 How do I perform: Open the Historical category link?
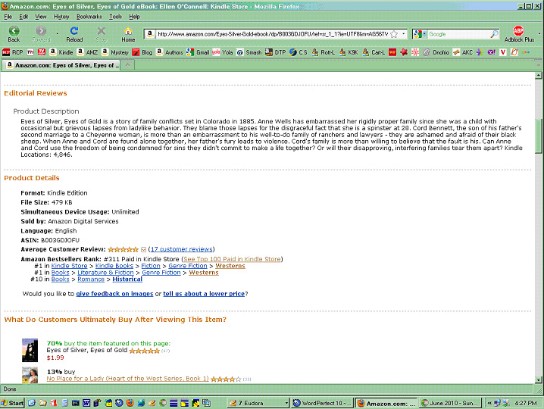[x=127, y=279]
